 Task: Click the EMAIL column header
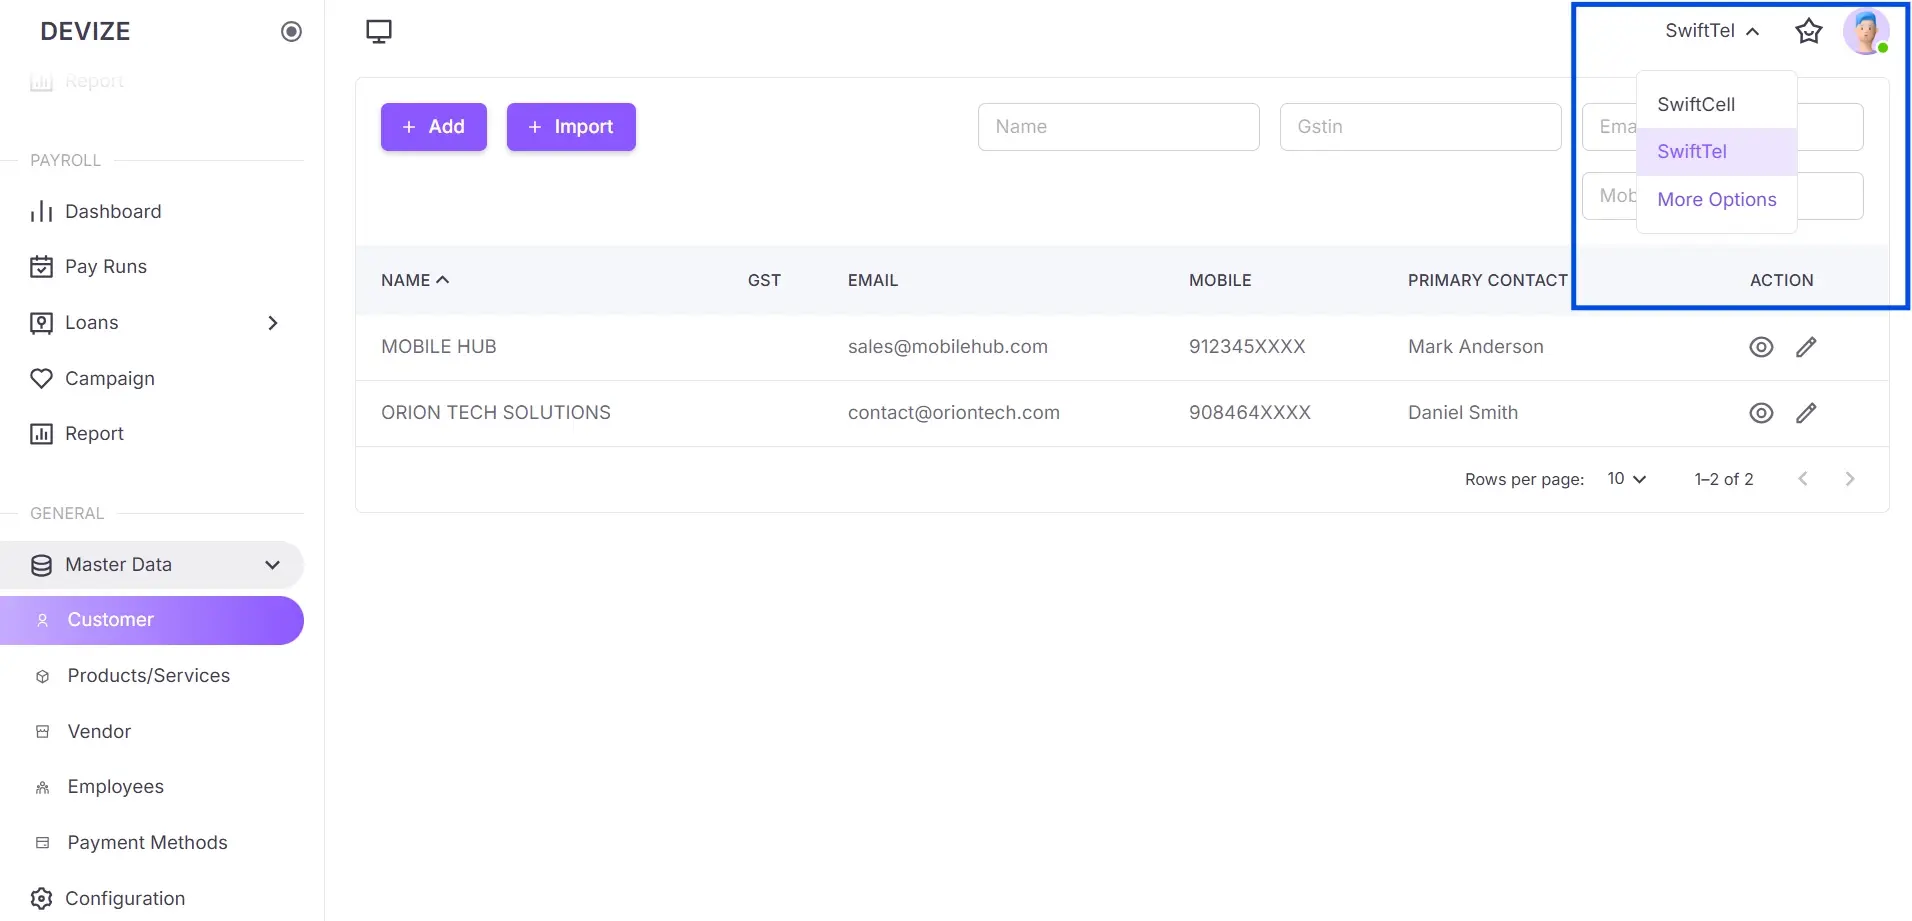click(873, 281)
